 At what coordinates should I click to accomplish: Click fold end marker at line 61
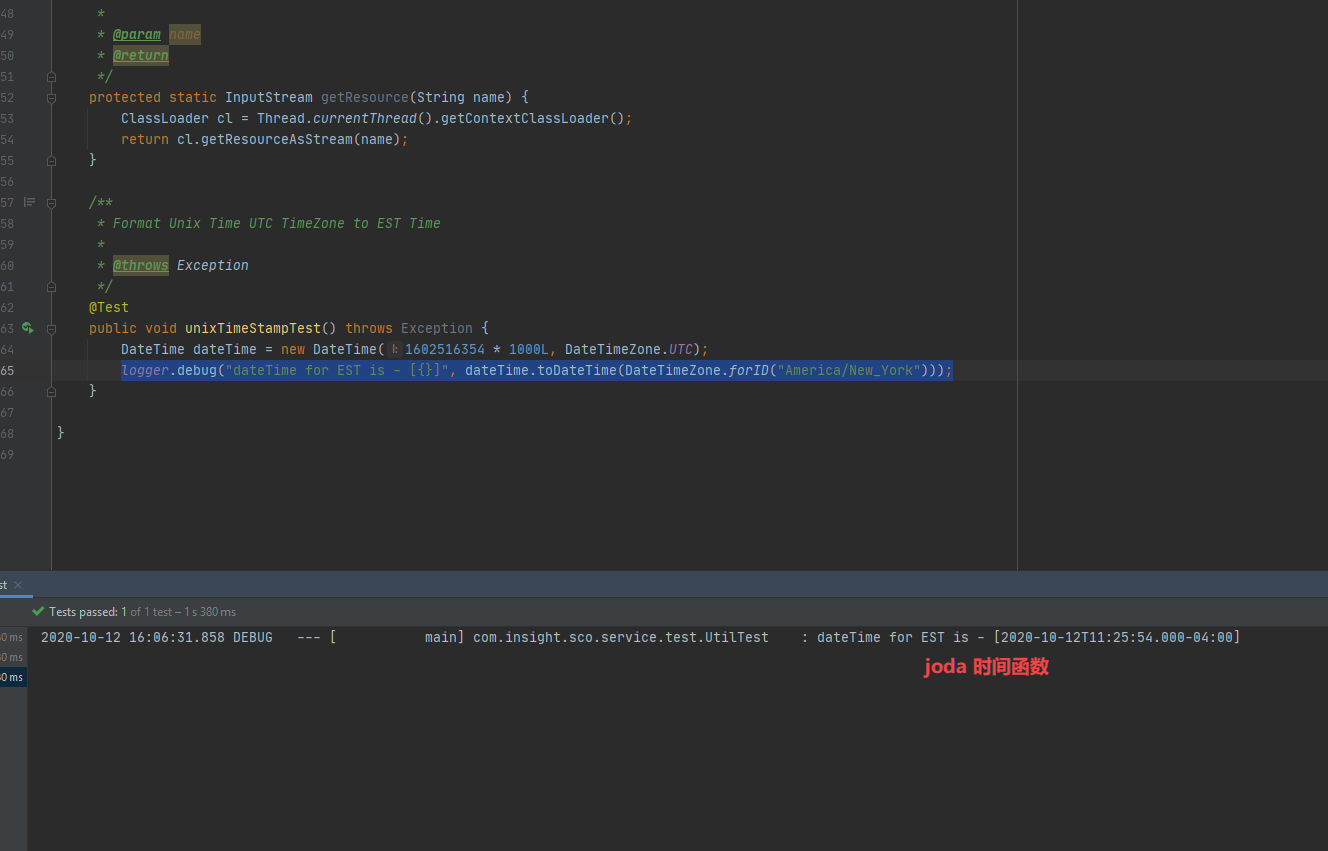[51, 286]
